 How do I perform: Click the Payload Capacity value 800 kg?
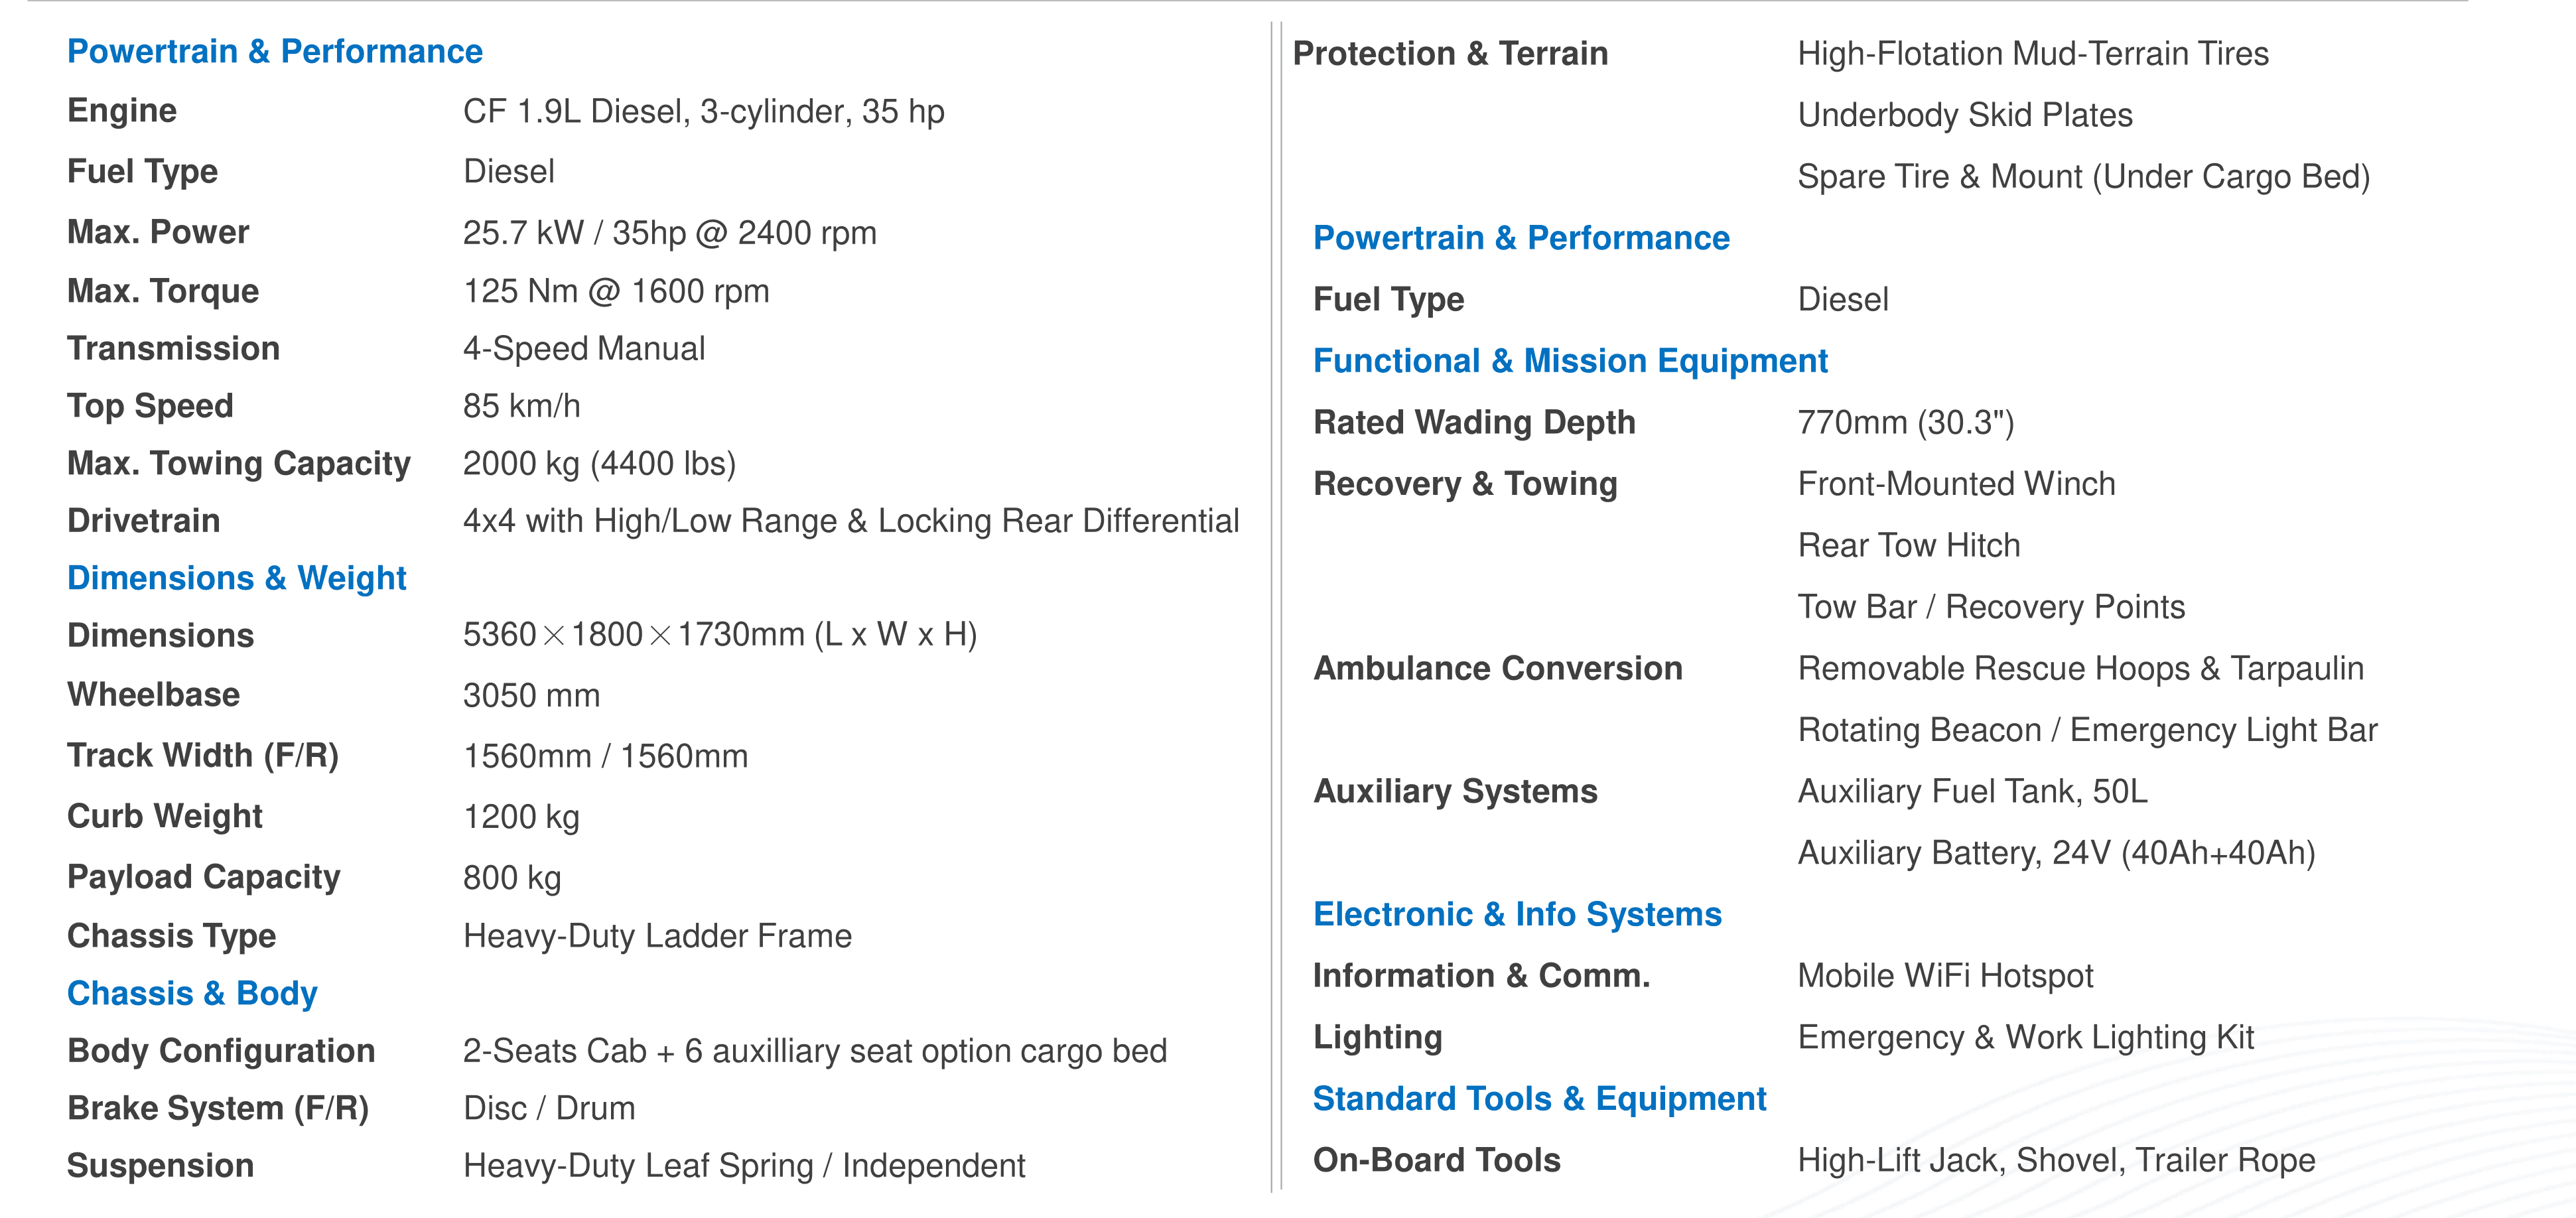point(511,877)
